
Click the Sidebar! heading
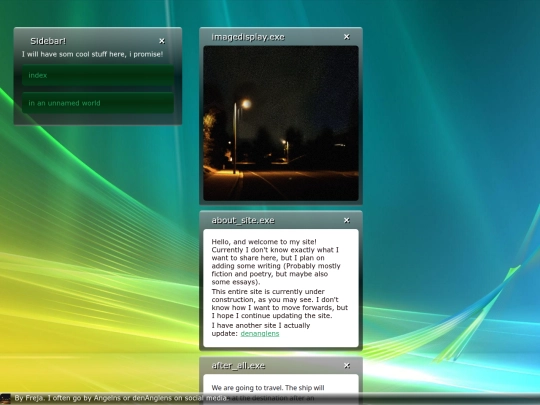coord(48,41)
